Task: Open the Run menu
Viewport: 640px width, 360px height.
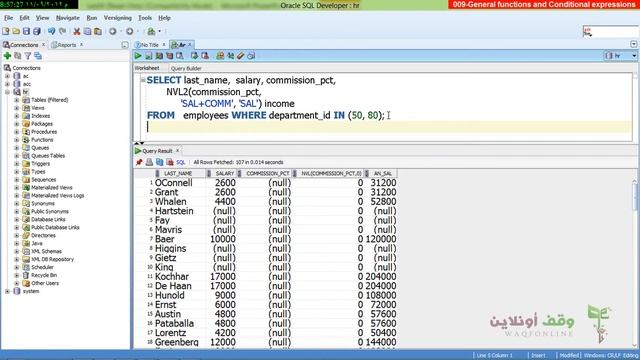Action: pos(92,18)
